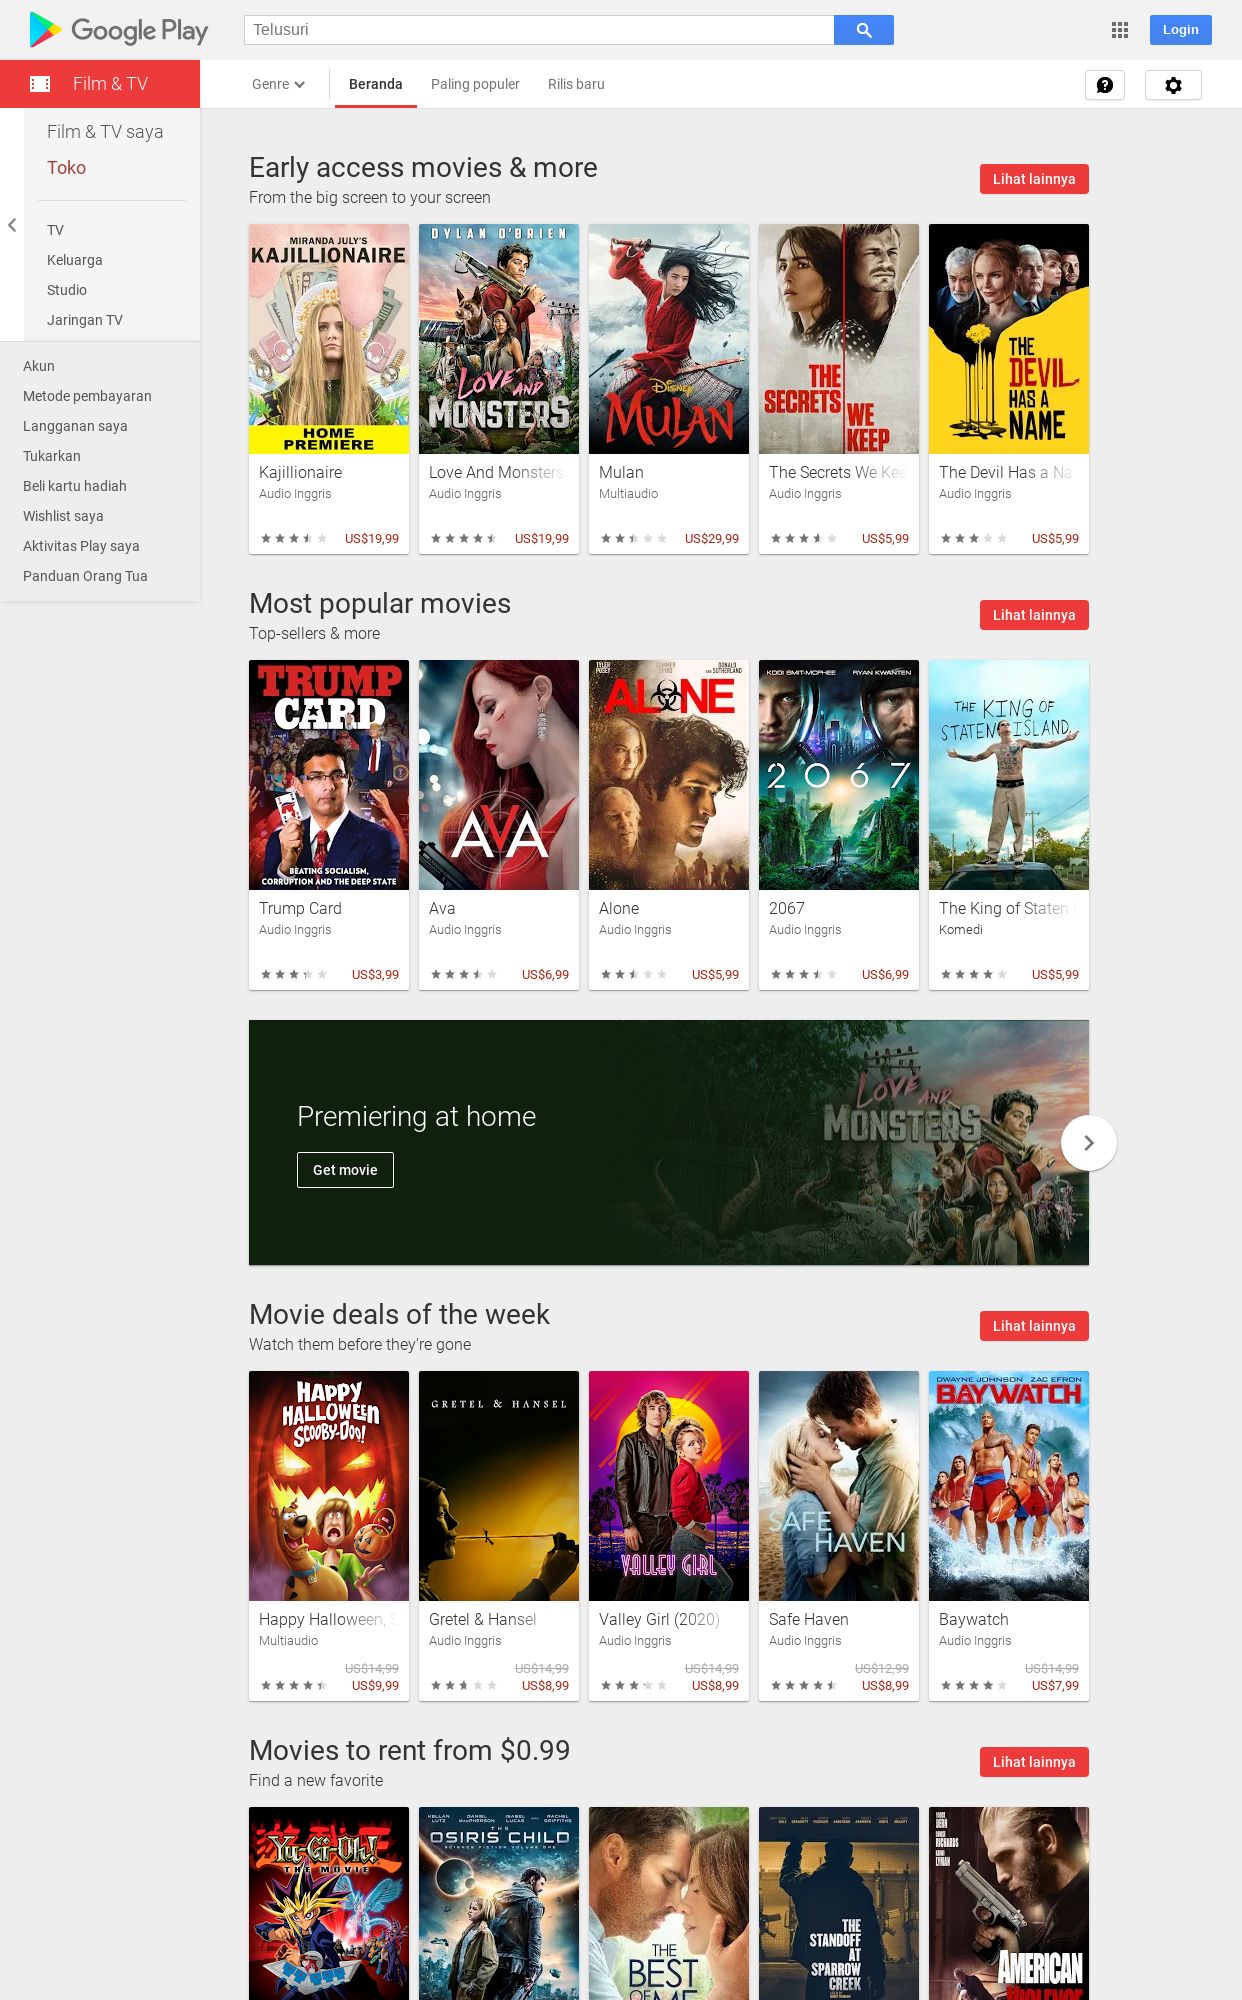Click the Movie deals of the week heading
This screenshot has height=2000, width=1242.
tap(399, 1314)
